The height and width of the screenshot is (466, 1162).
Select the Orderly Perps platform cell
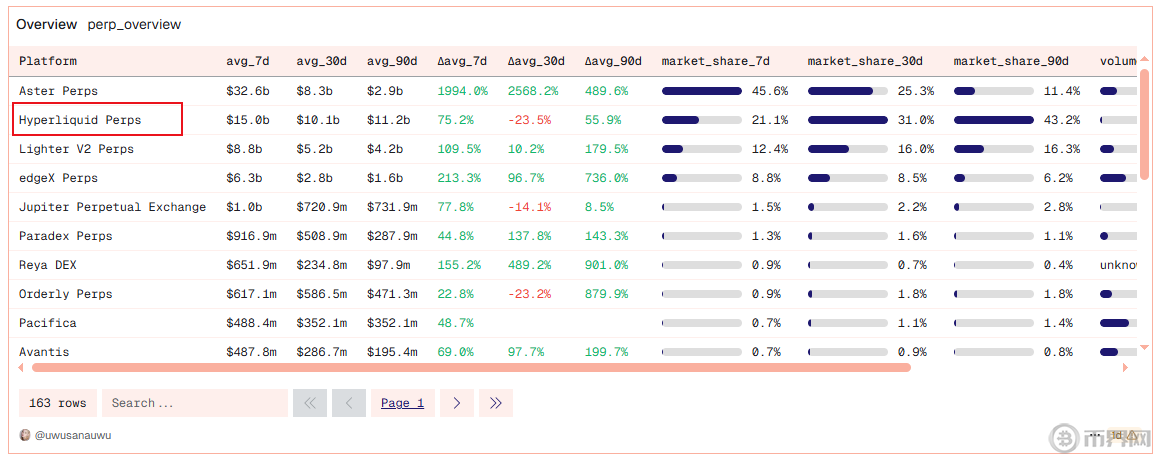(x=65, y=294)
